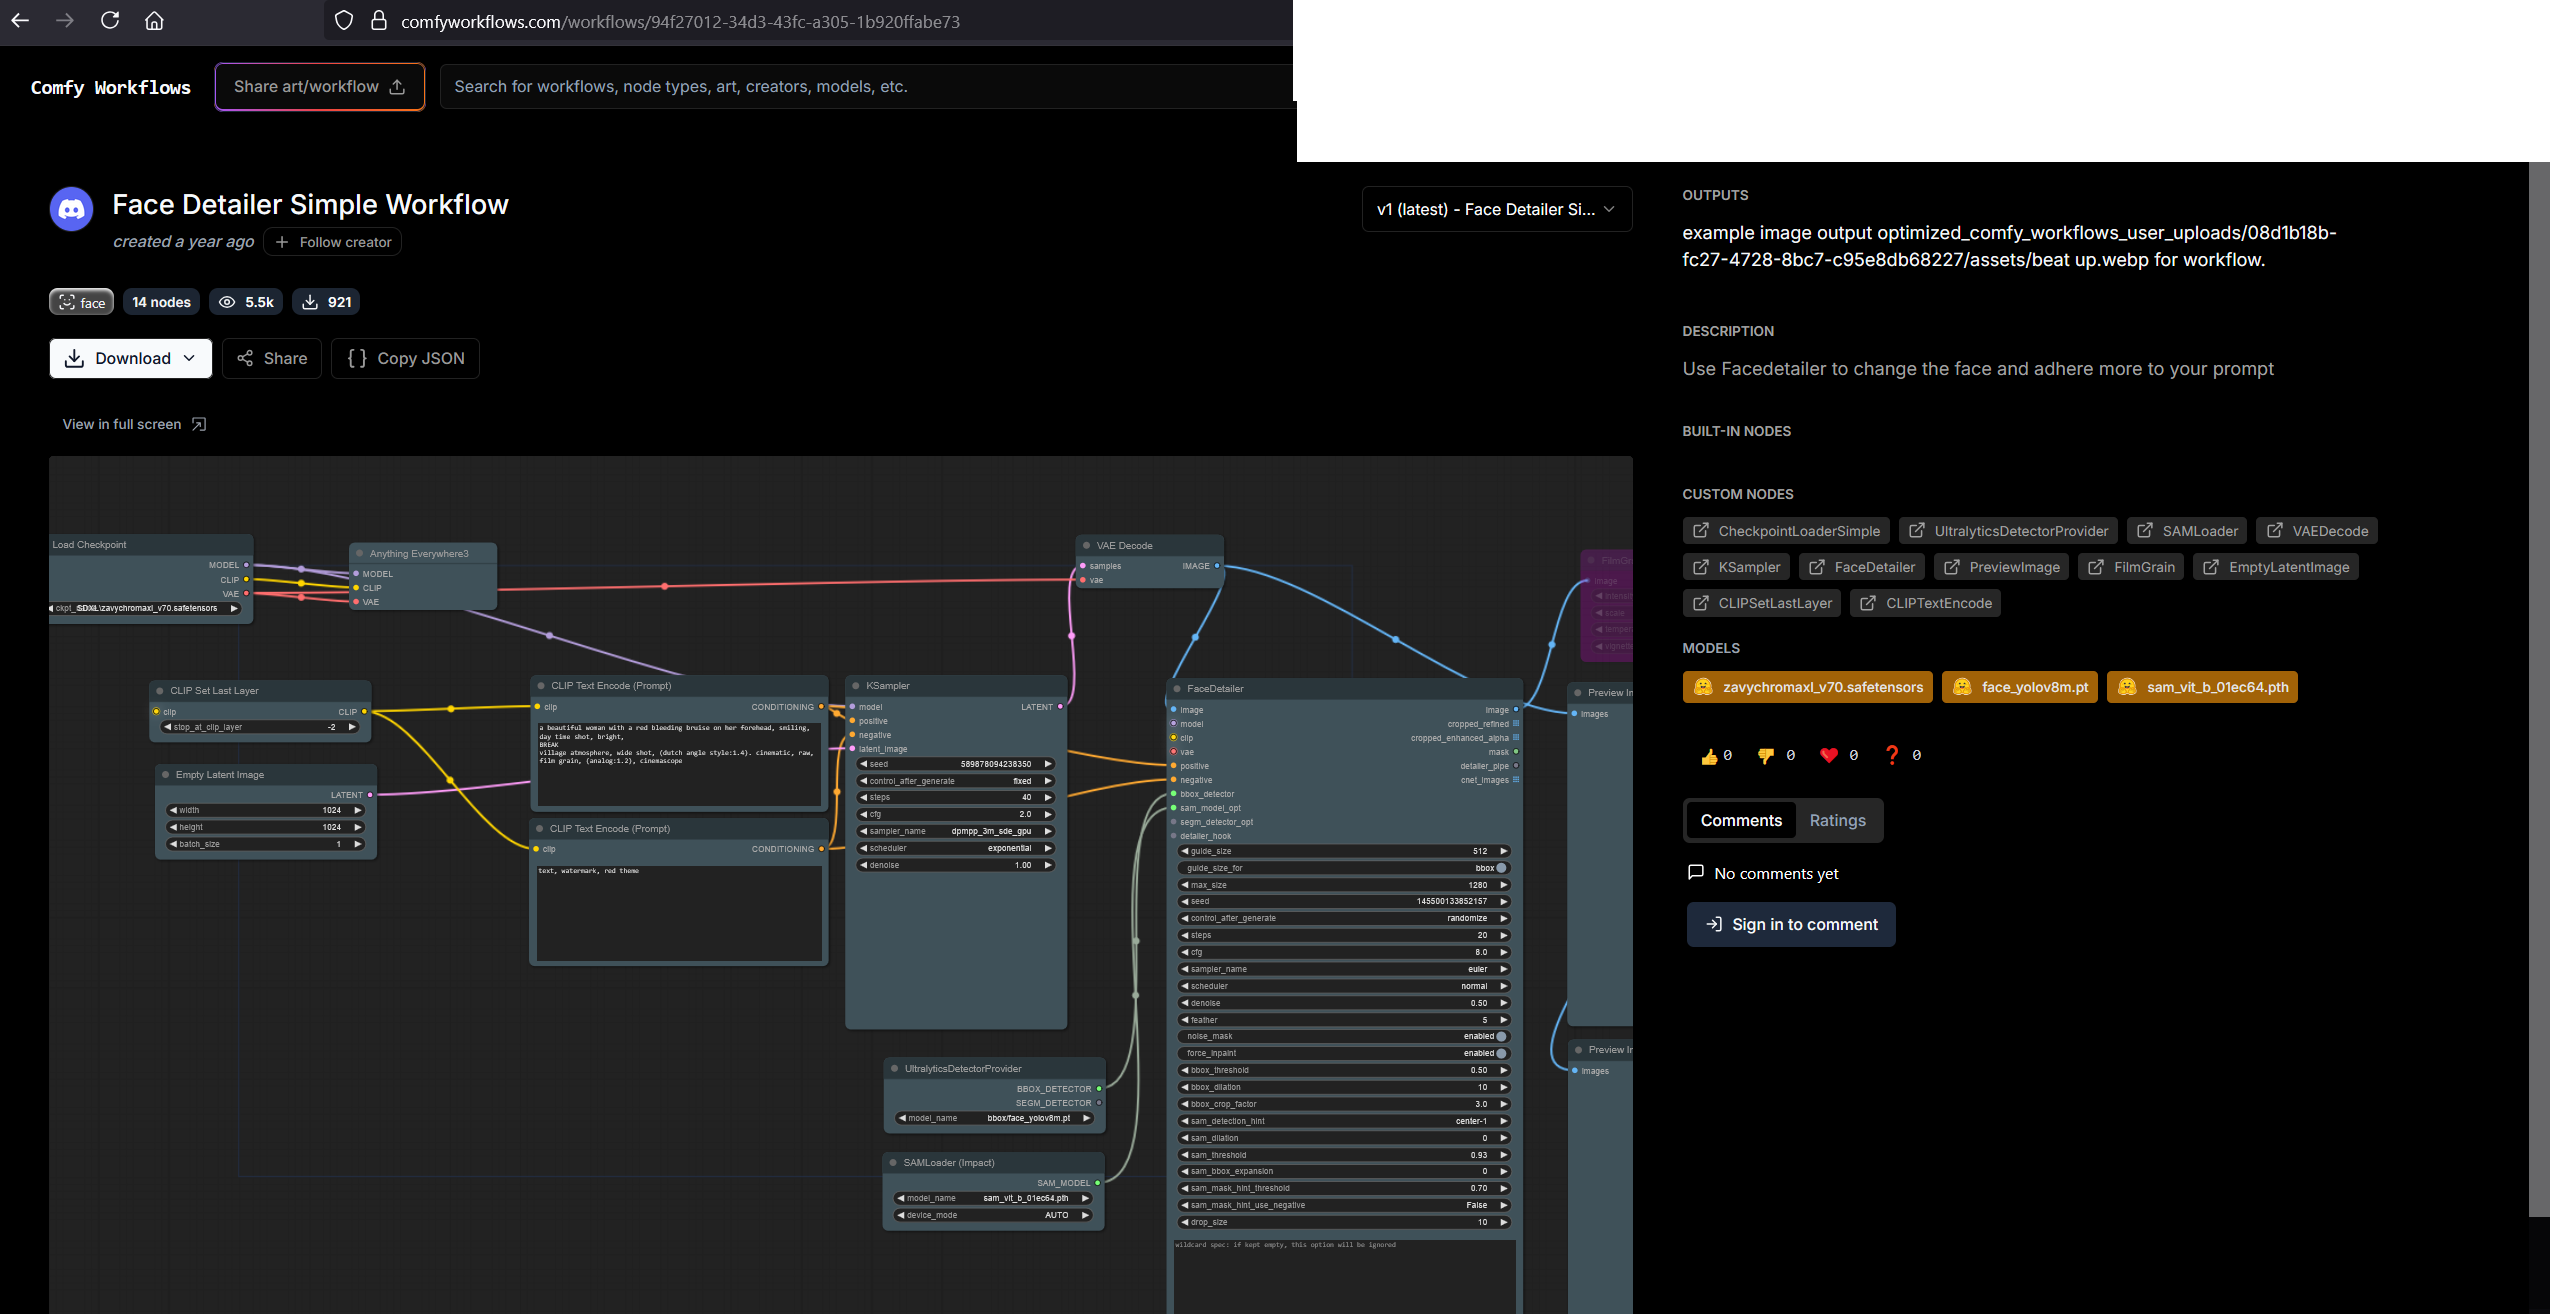Open the Comfy Workflows home logo
This screenshot has width=2560, height=1314.
pyautogui.click(x=110, y=87)
